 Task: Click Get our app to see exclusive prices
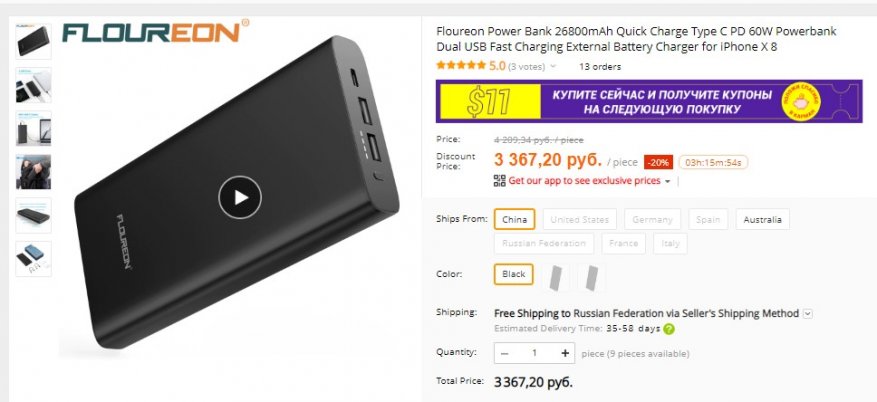584,181
